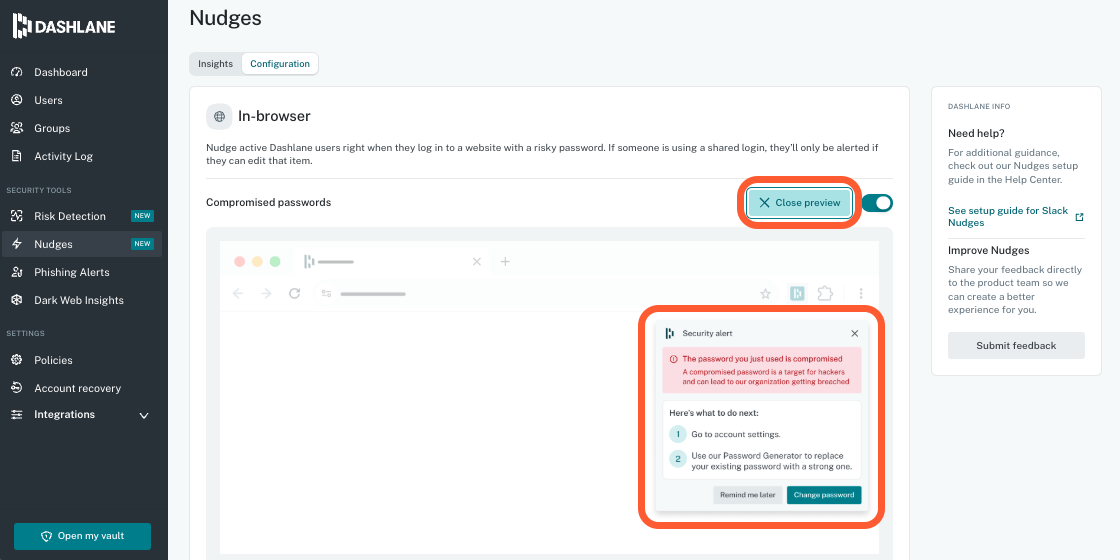This screenshot has height=560, width=1120.
Task: Click the Phishing Alerts icon
Action: click(16, 272)
